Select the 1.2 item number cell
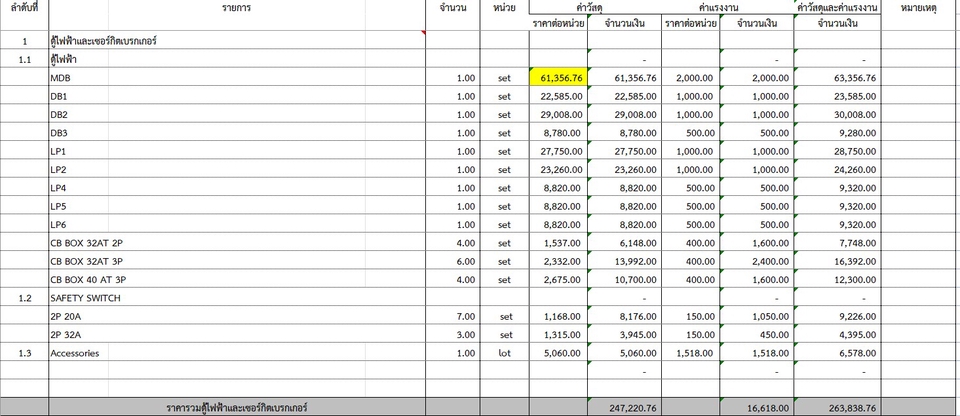This screenshot has height=416, width=960. pyautogui.click(x=22, y=298)
